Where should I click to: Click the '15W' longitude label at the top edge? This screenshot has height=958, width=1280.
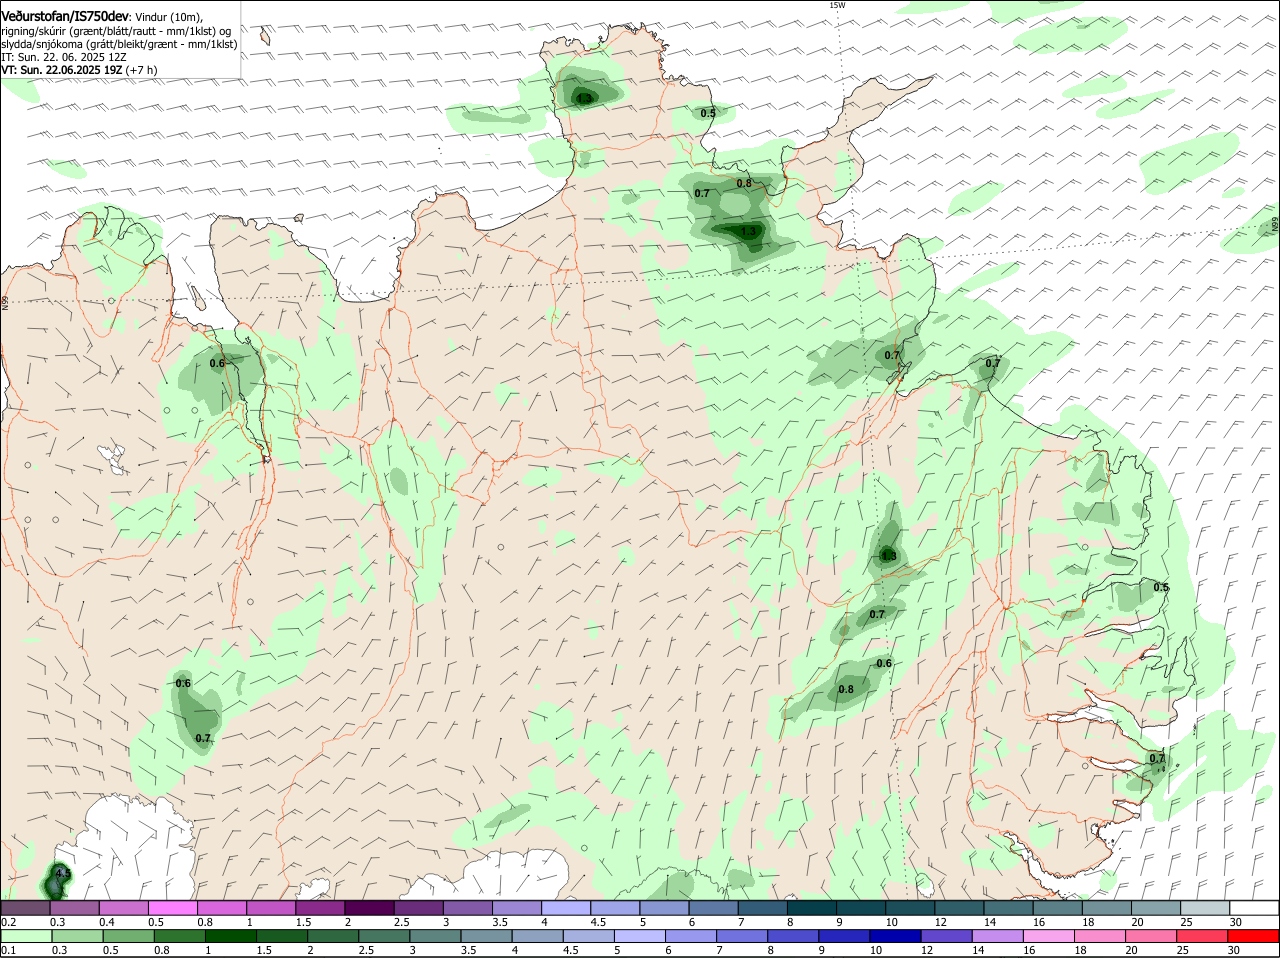pos(838,5)
